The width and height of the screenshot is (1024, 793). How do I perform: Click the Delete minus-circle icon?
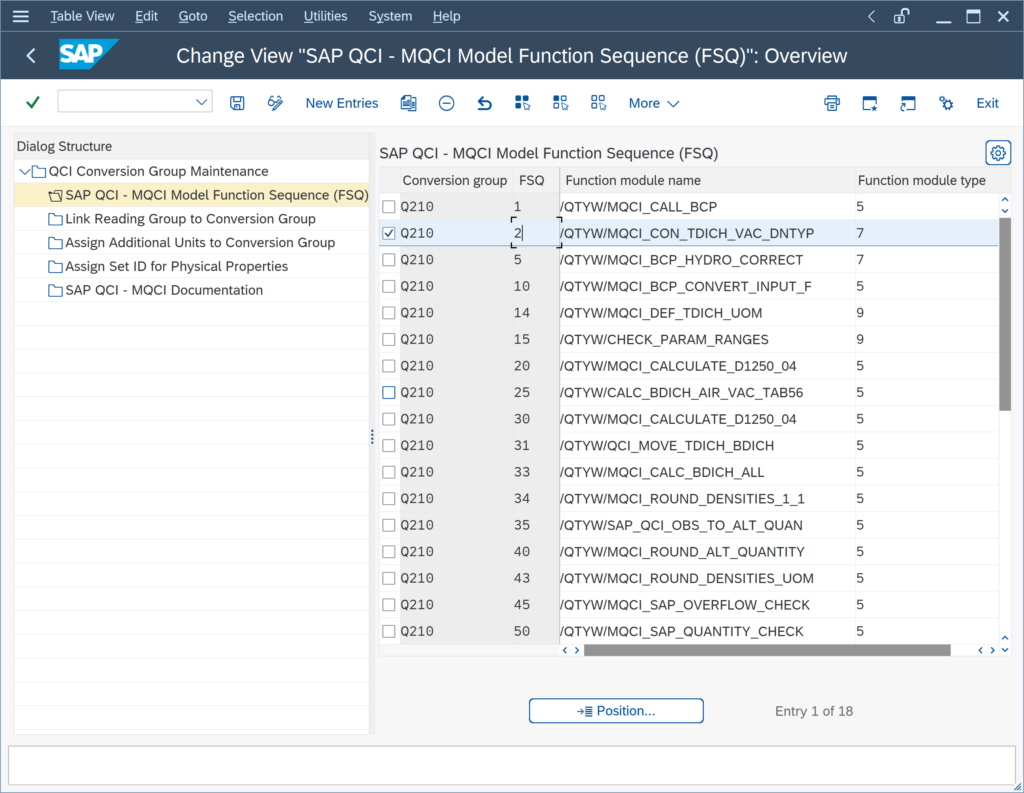[447, 103]
